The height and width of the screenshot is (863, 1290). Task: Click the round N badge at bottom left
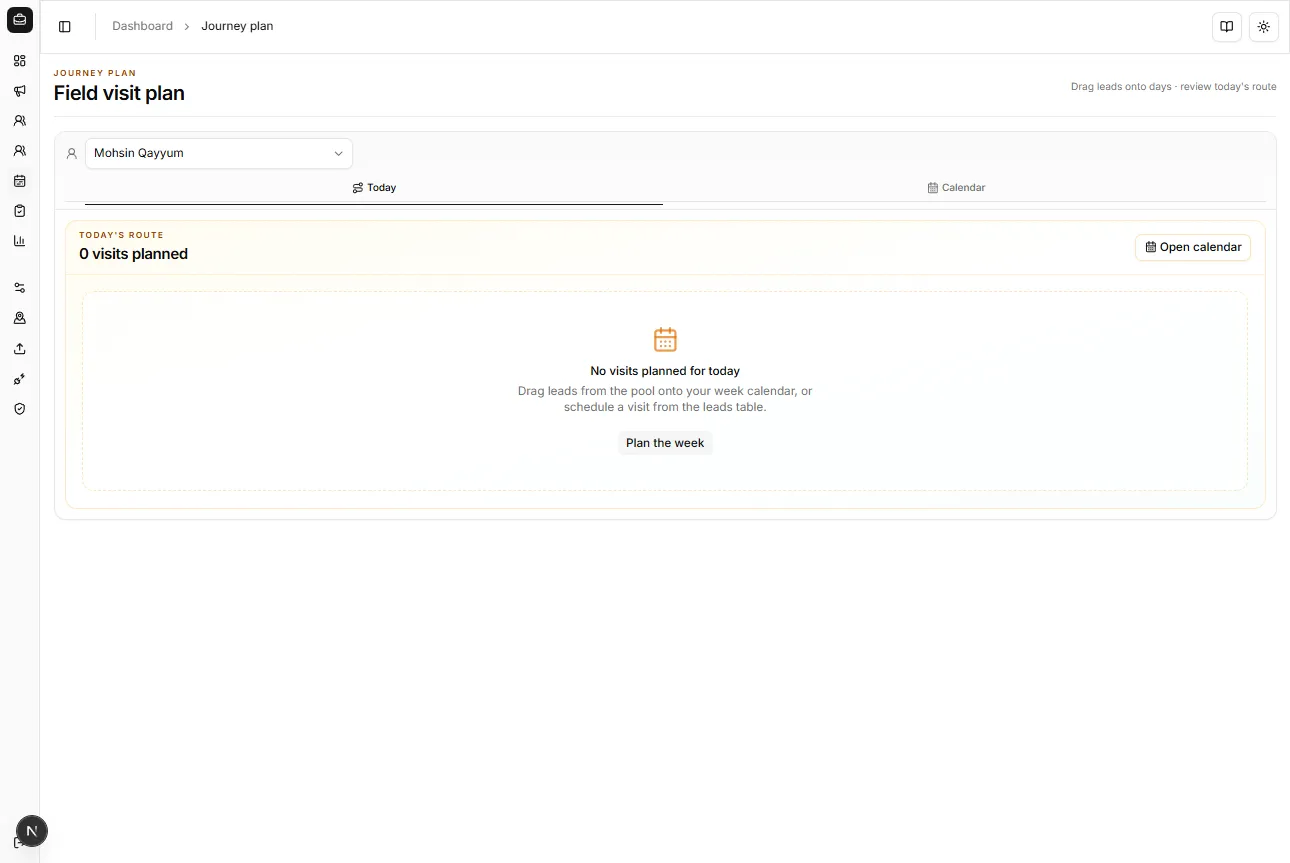click(32, 831)
